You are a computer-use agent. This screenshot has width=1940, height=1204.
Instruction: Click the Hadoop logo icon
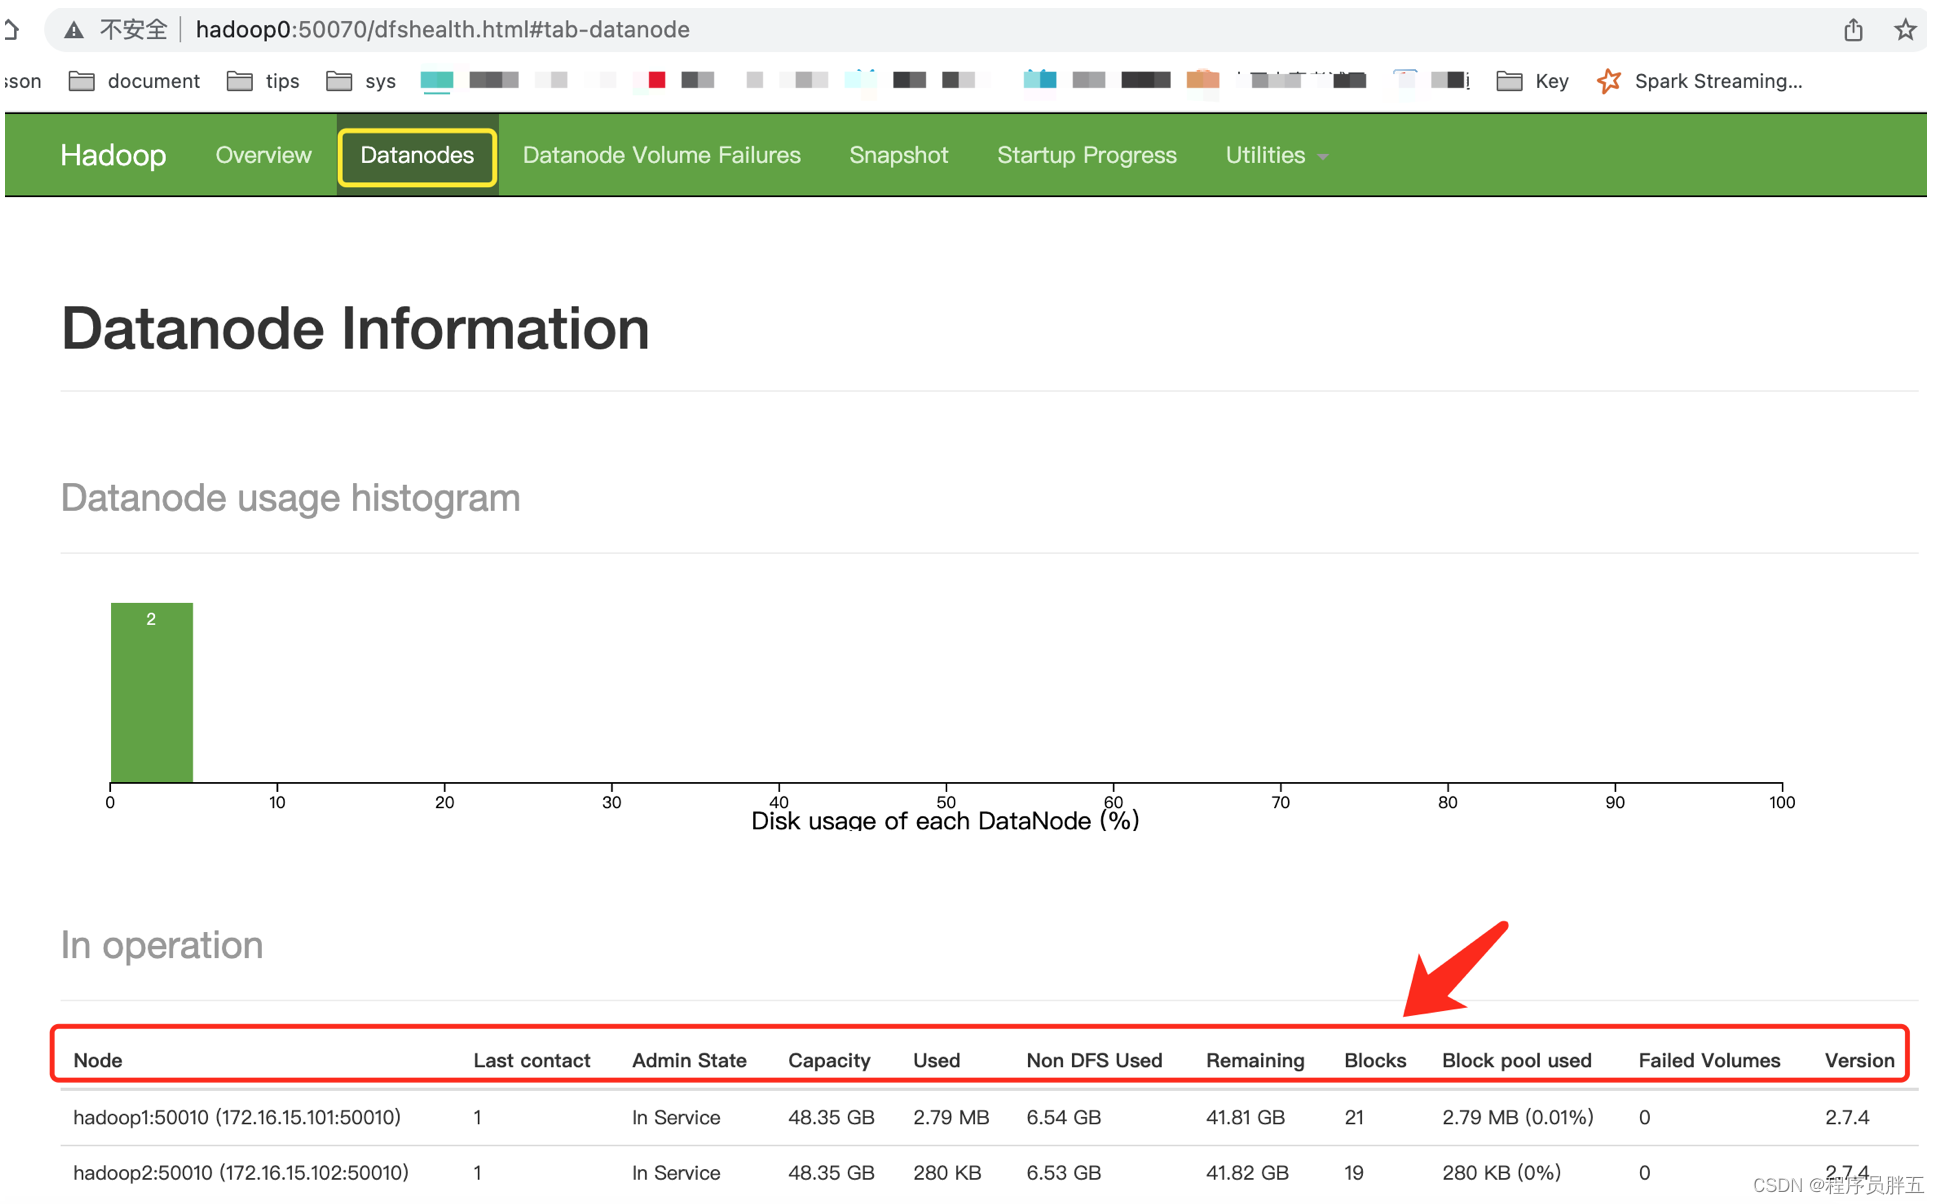[x=114, y=154]
